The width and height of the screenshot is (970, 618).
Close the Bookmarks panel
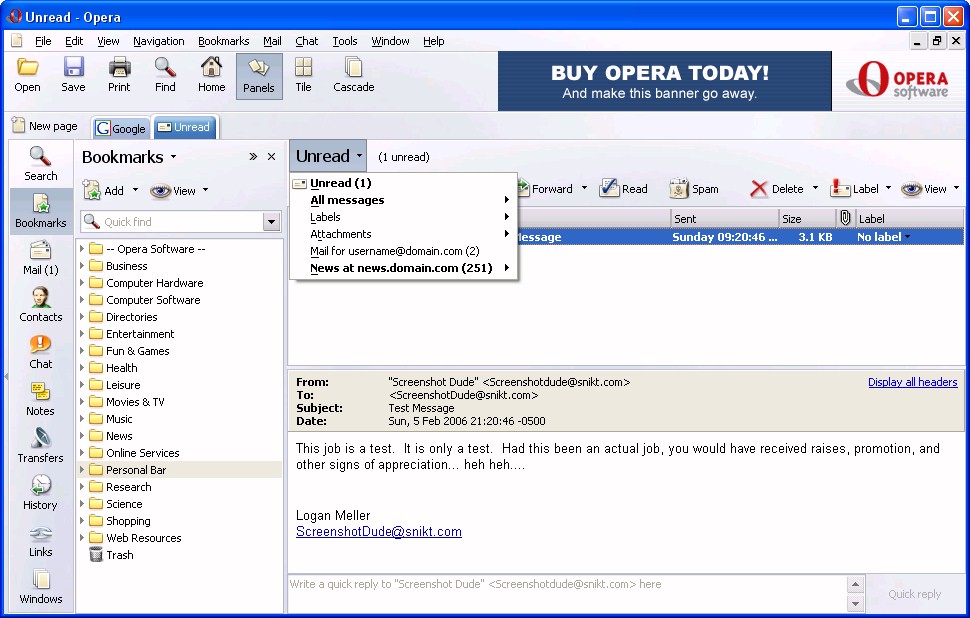(271, 157)
